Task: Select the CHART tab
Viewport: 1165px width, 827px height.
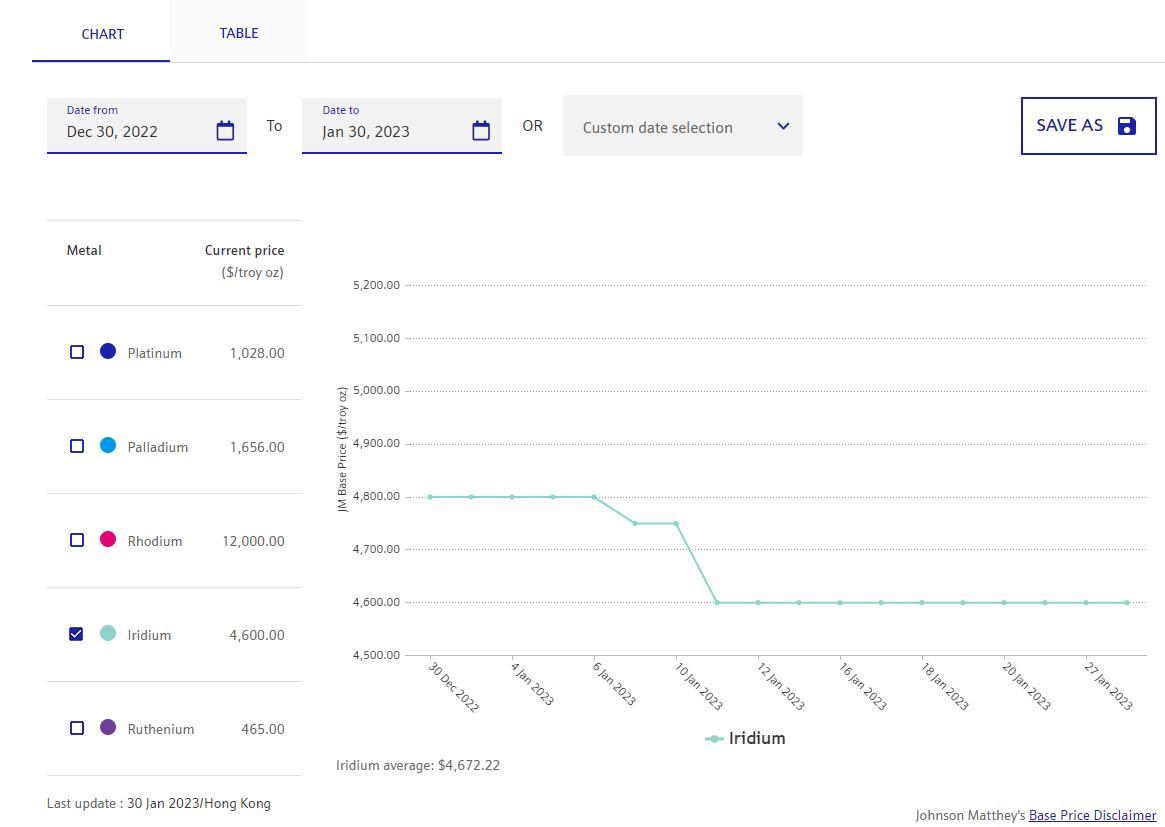Action: click(x=102, y=34)
